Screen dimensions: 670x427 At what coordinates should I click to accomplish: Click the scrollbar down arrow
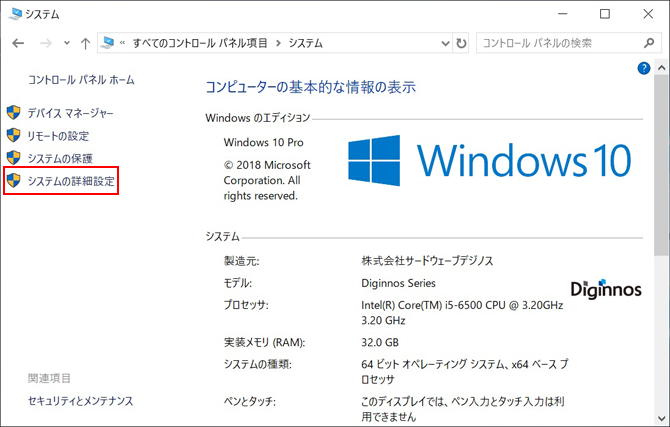[x=661, y=418]
